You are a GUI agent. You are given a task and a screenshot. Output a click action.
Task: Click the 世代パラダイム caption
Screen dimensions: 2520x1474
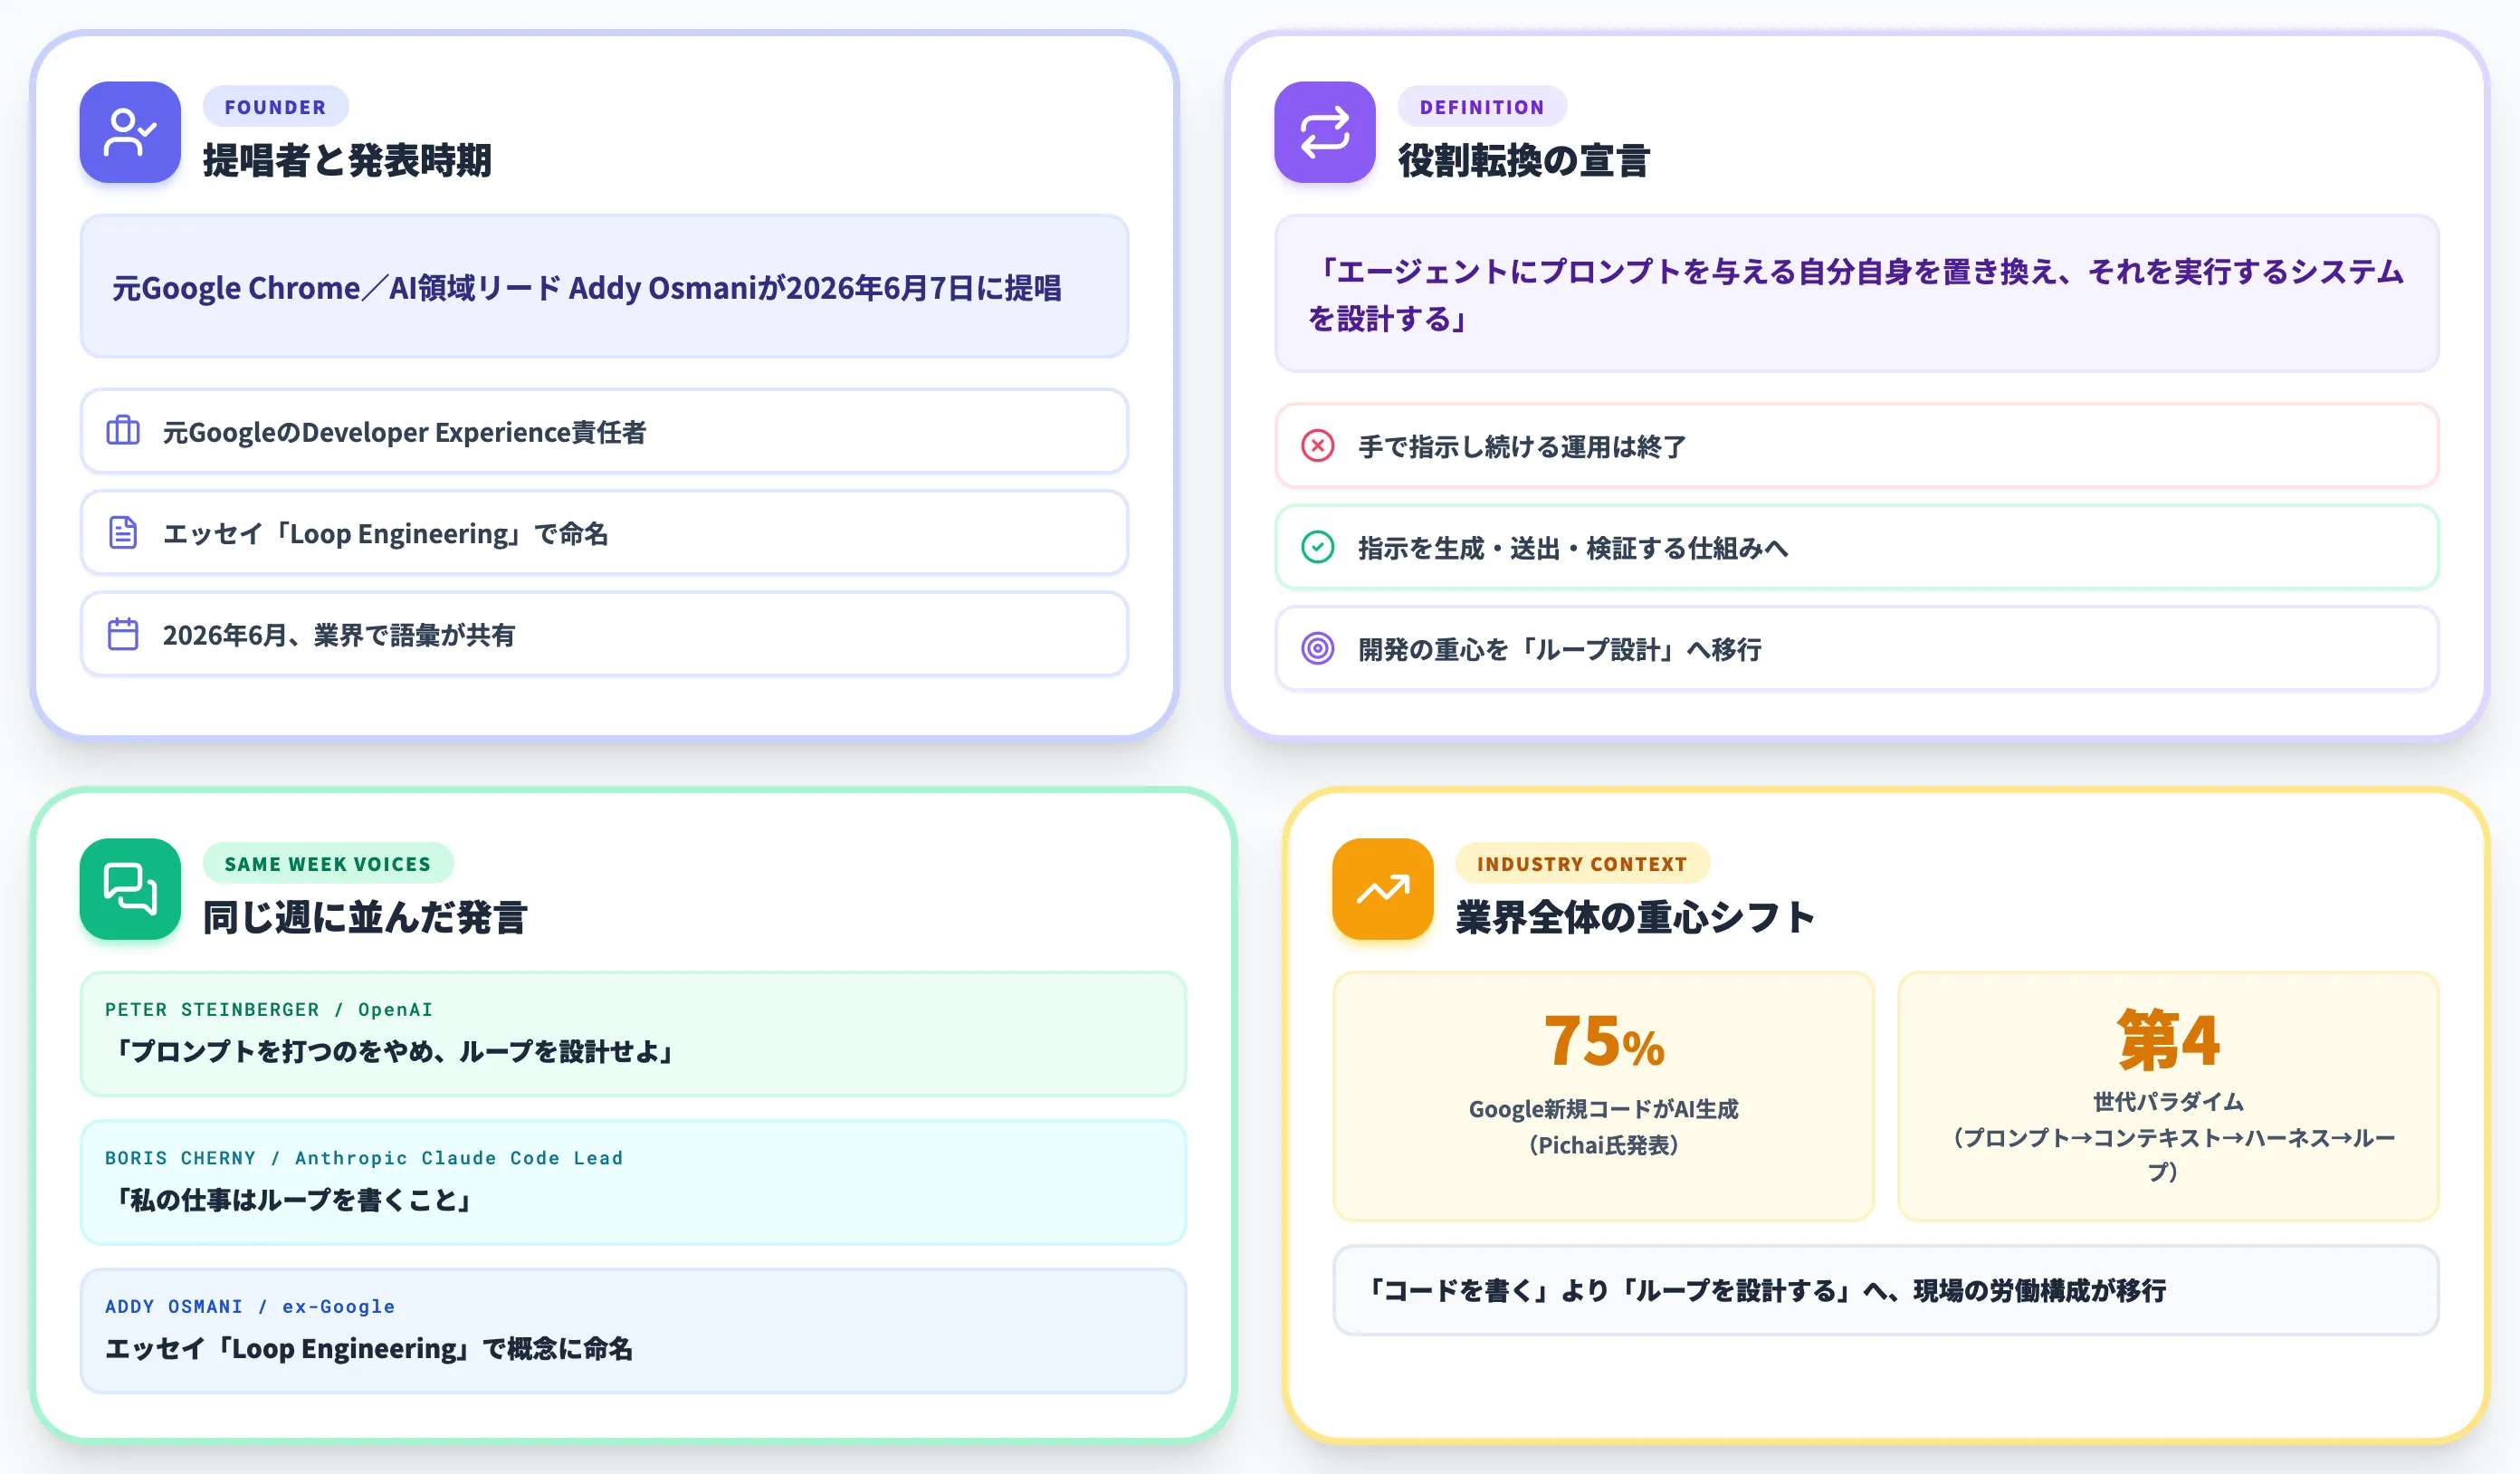tap(2168, 1101)
